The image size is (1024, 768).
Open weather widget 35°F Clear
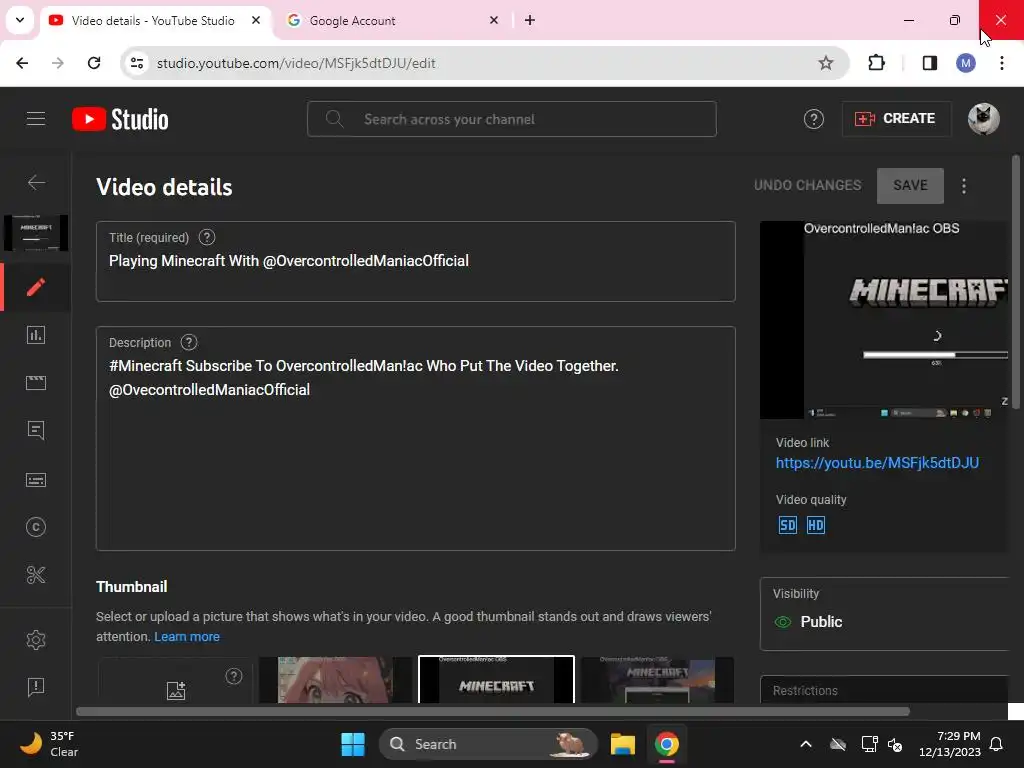click(x=49, y=744)
